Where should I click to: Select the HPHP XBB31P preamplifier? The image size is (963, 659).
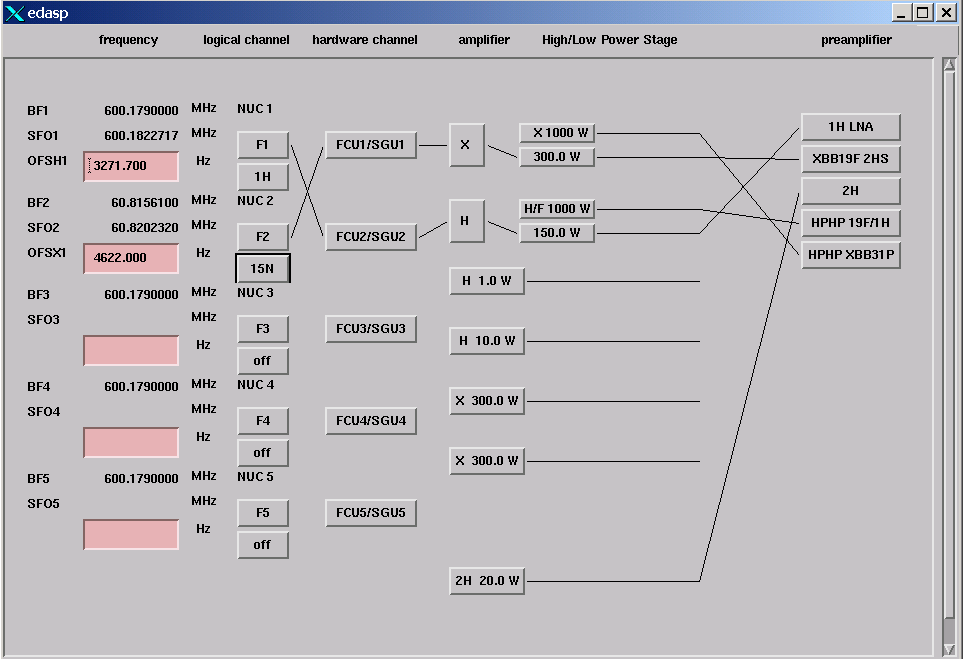[x=850, y=255]
